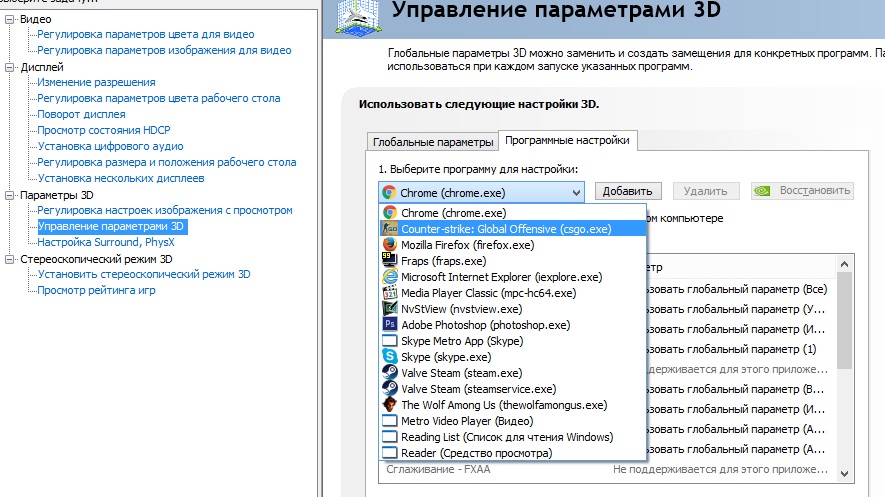Click settings list scrollbar up arrow

844,264
